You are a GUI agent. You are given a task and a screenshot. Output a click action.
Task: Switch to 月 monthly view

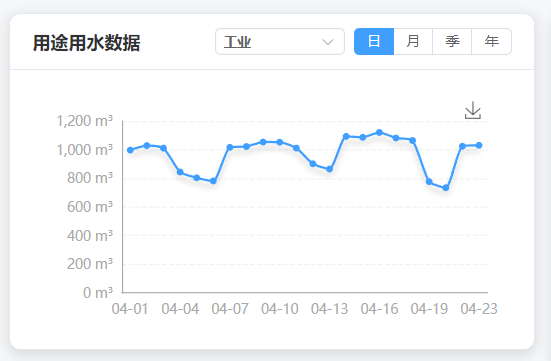click(413, 41)
